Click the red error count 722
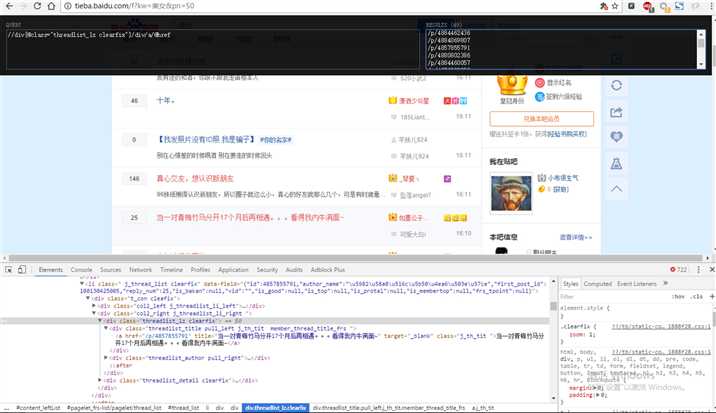Screen dimensions: 716x413 click(x=678, y=270)
